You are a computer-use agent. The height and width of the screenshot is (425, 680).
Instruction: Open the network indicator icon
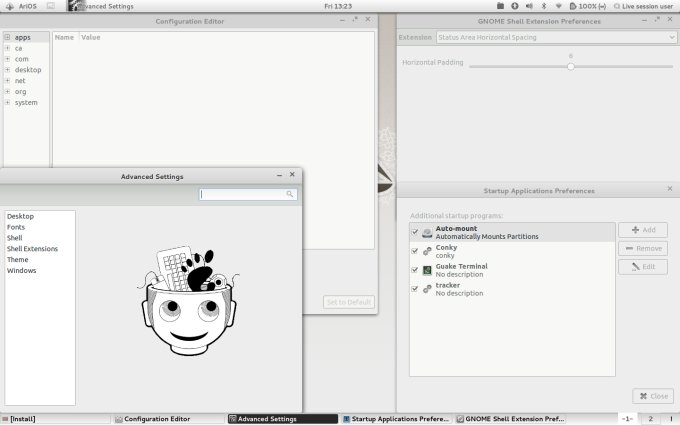pos(559,6)
